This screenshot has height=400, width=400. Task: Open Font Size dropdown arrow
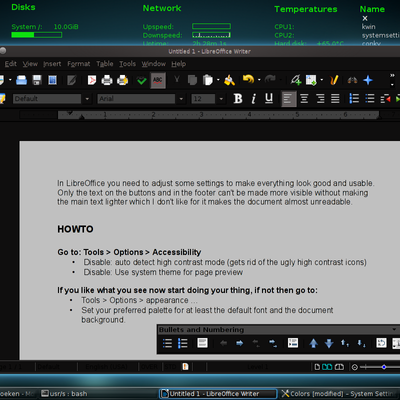click(221, 99)
